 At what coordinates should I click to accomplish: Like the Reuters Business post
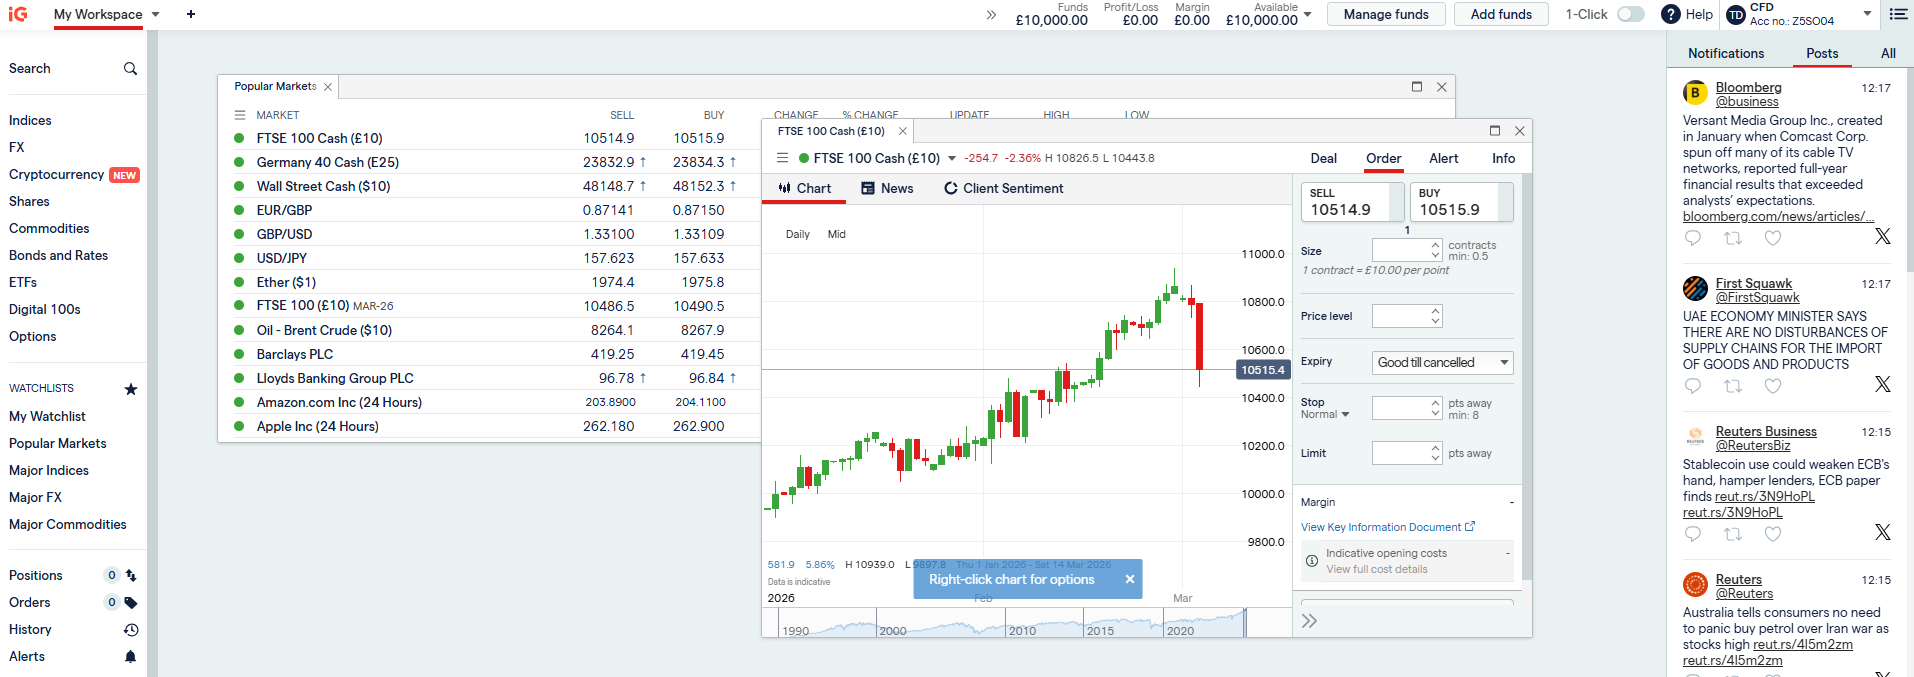pyautogui.click(x=1773, y=533)
